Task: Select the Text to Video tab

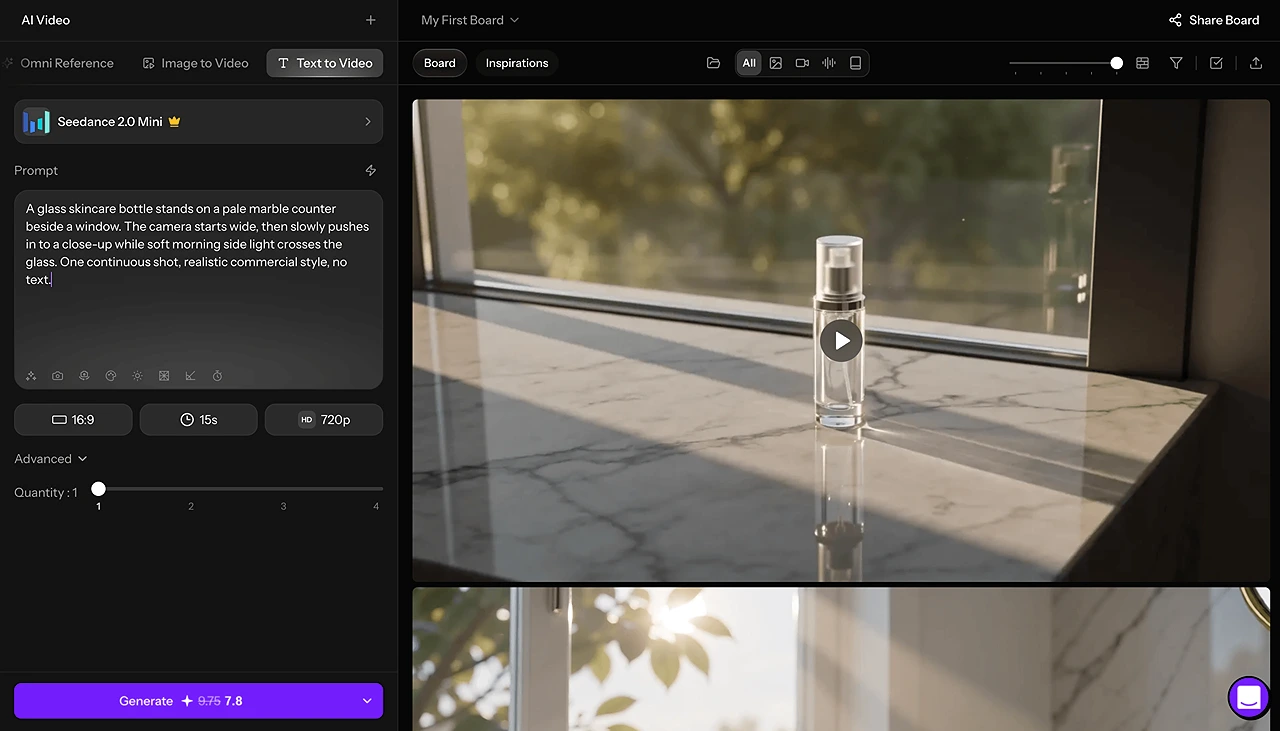Action: pos(325,63)
